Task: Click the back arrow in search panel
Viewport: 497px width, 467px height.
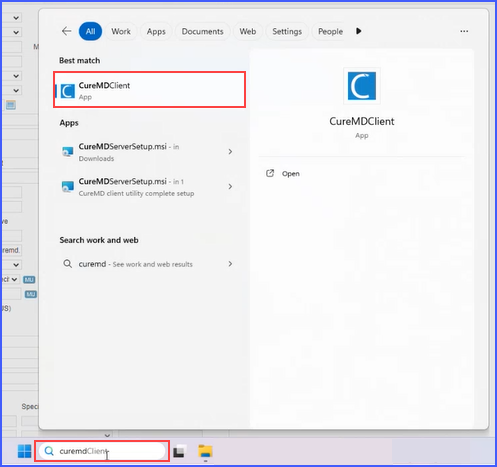Action: point(66,31)
